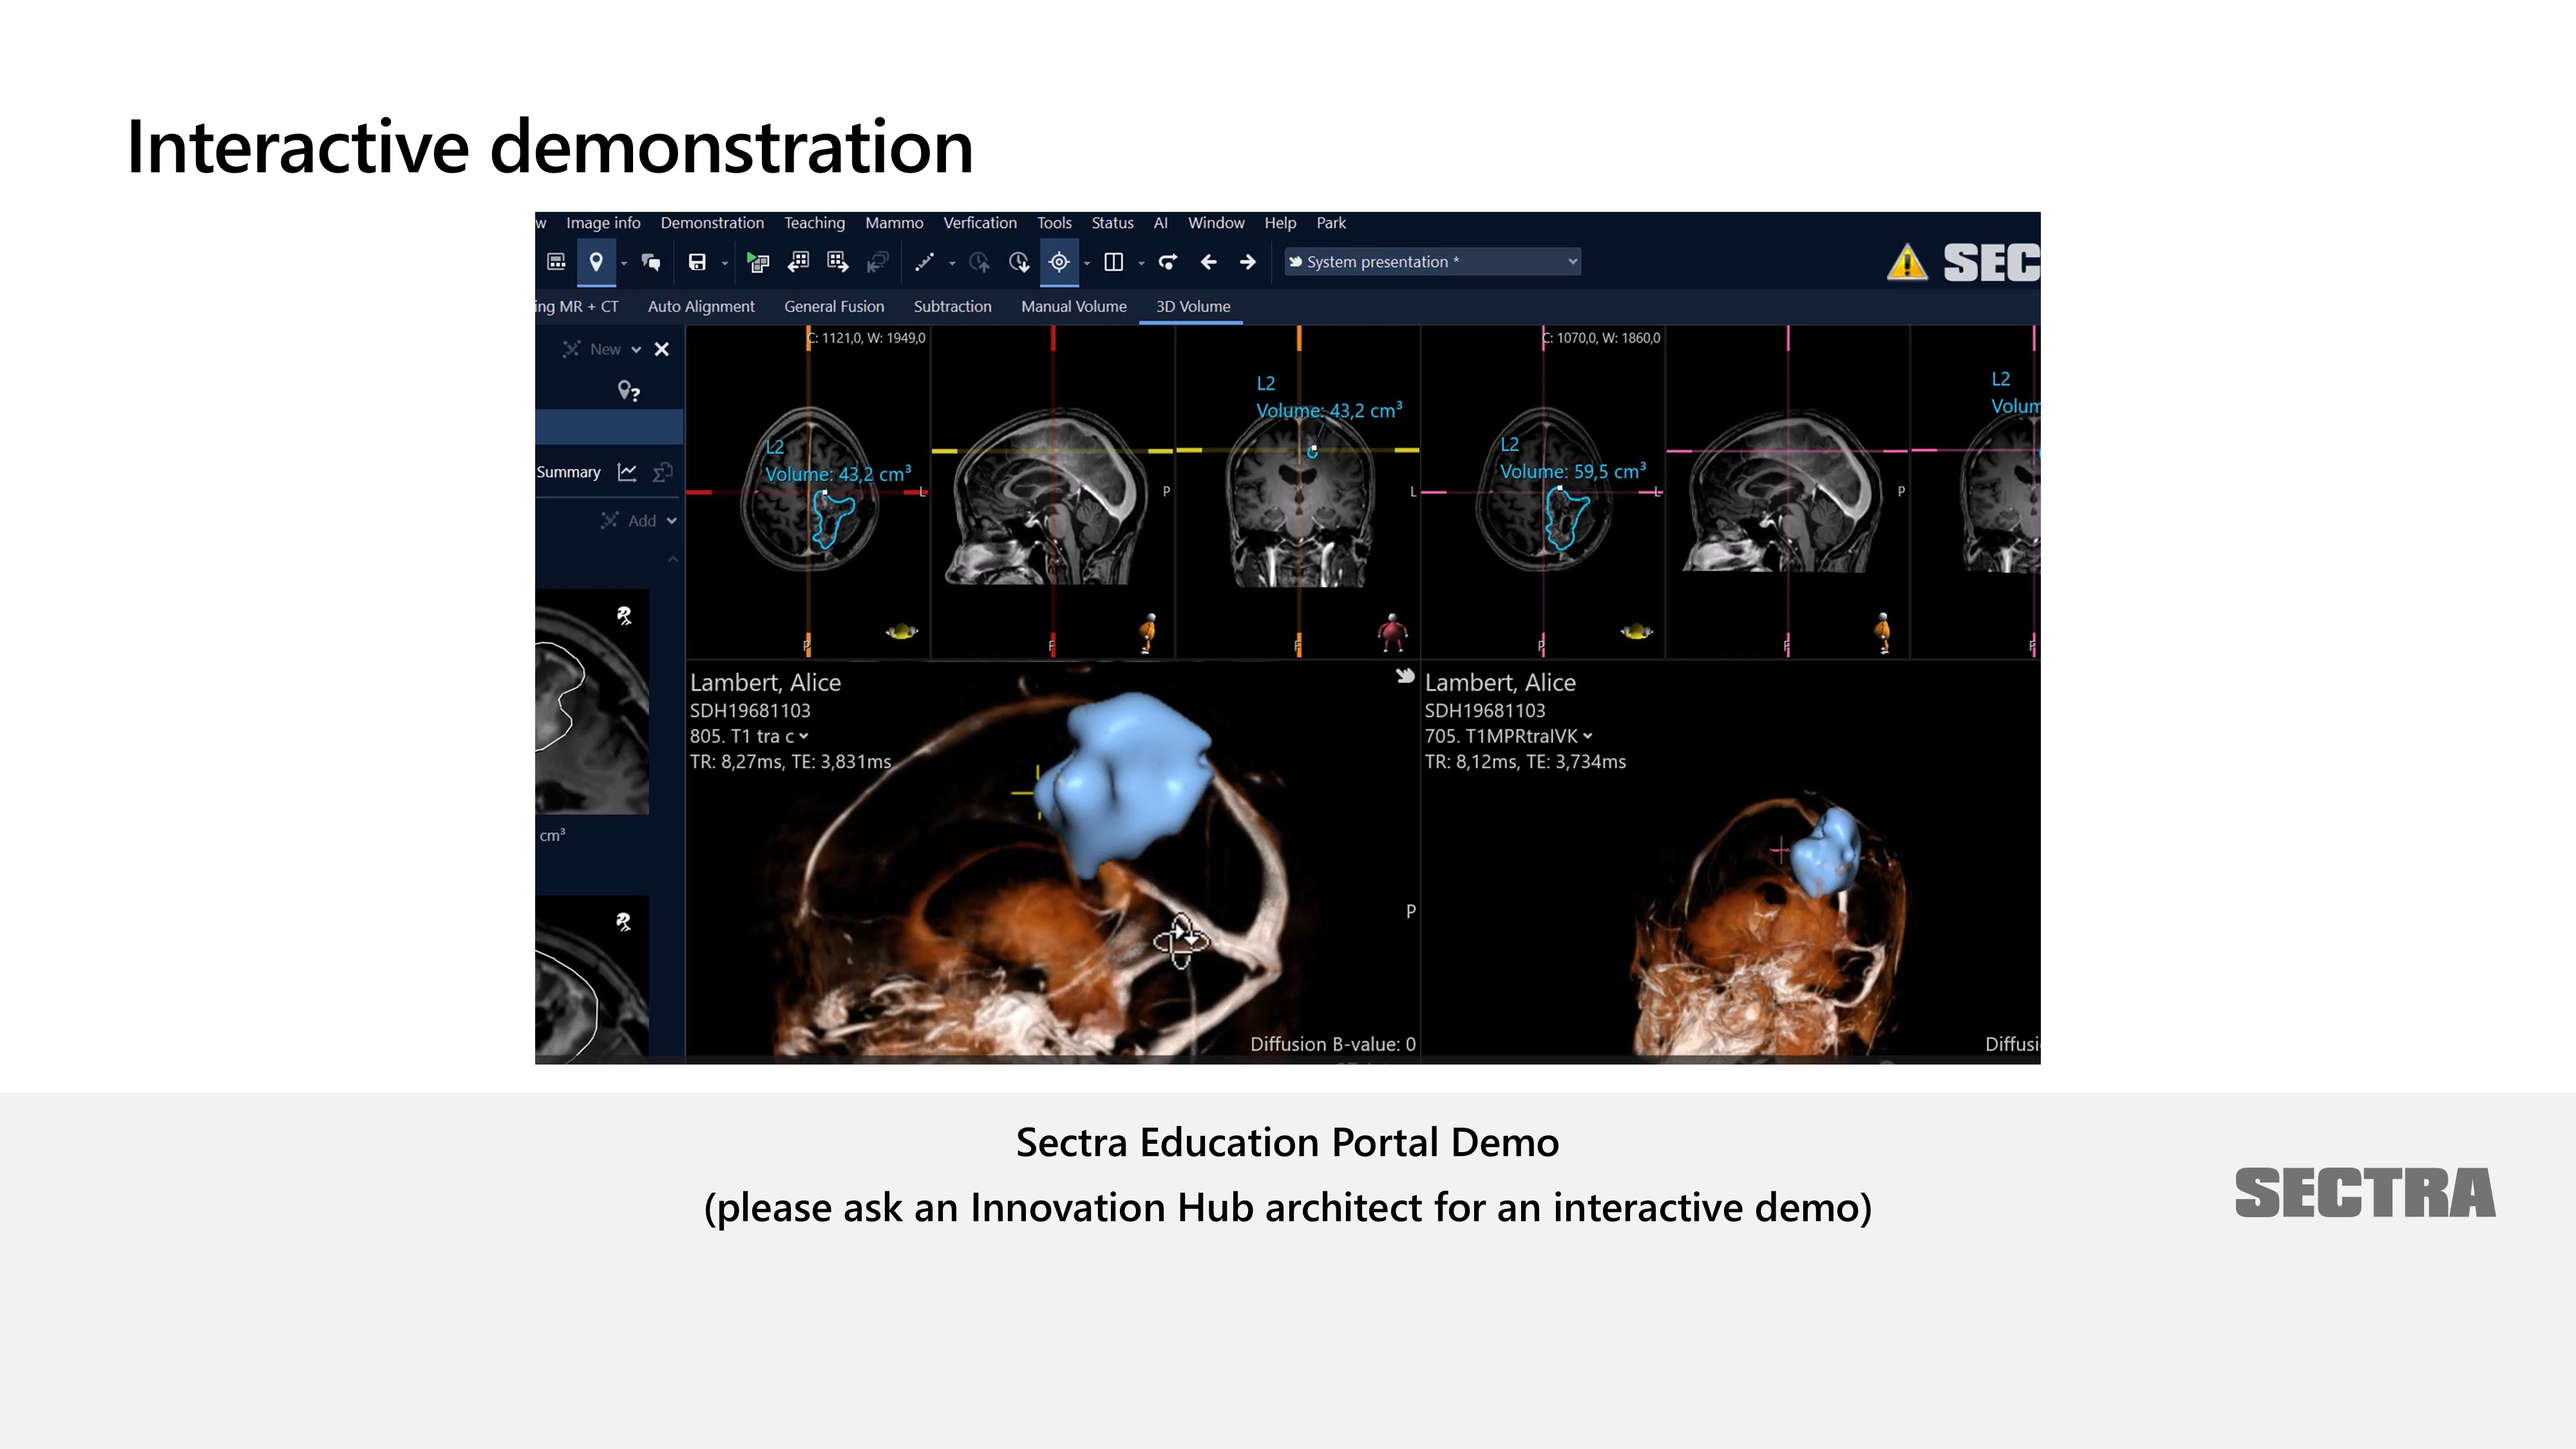Switch to the Subtraction tab
The image size is (2576, 1449).
[952, 307]
